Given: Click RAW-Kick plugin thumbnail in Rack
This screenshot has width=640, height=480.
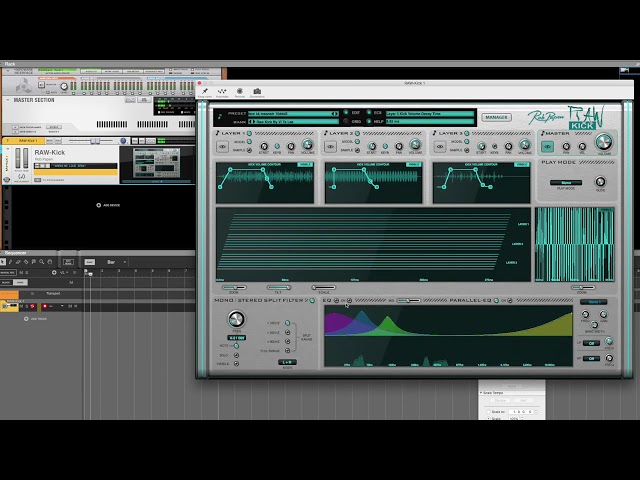Looking at the screenshot, I should click(x=157, y=163).
